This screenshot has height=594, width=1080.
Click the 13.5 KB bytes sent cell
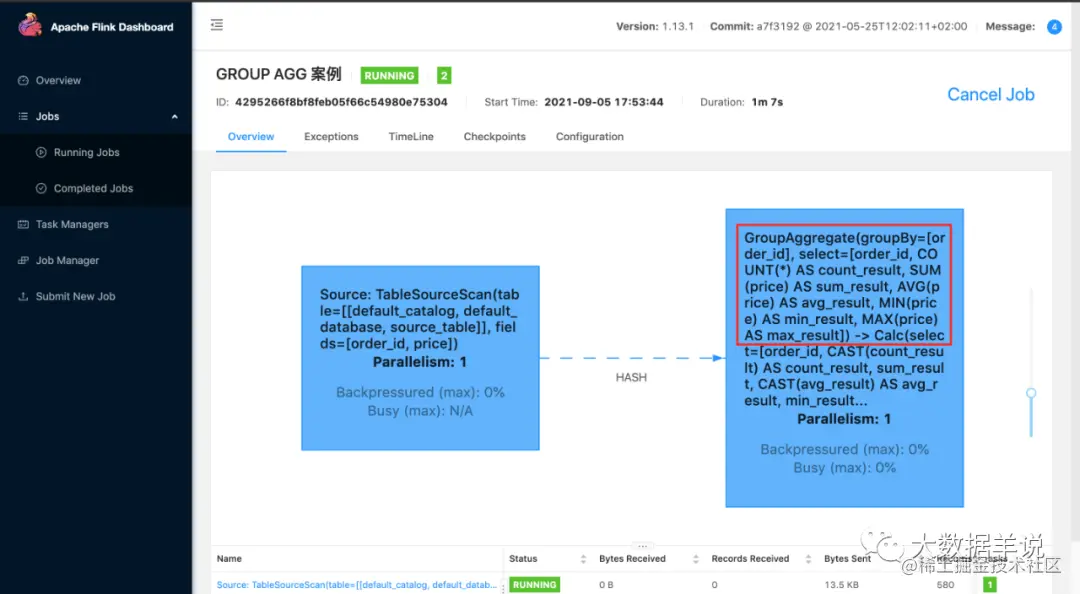pyautogui.click(x=841, y=584)
